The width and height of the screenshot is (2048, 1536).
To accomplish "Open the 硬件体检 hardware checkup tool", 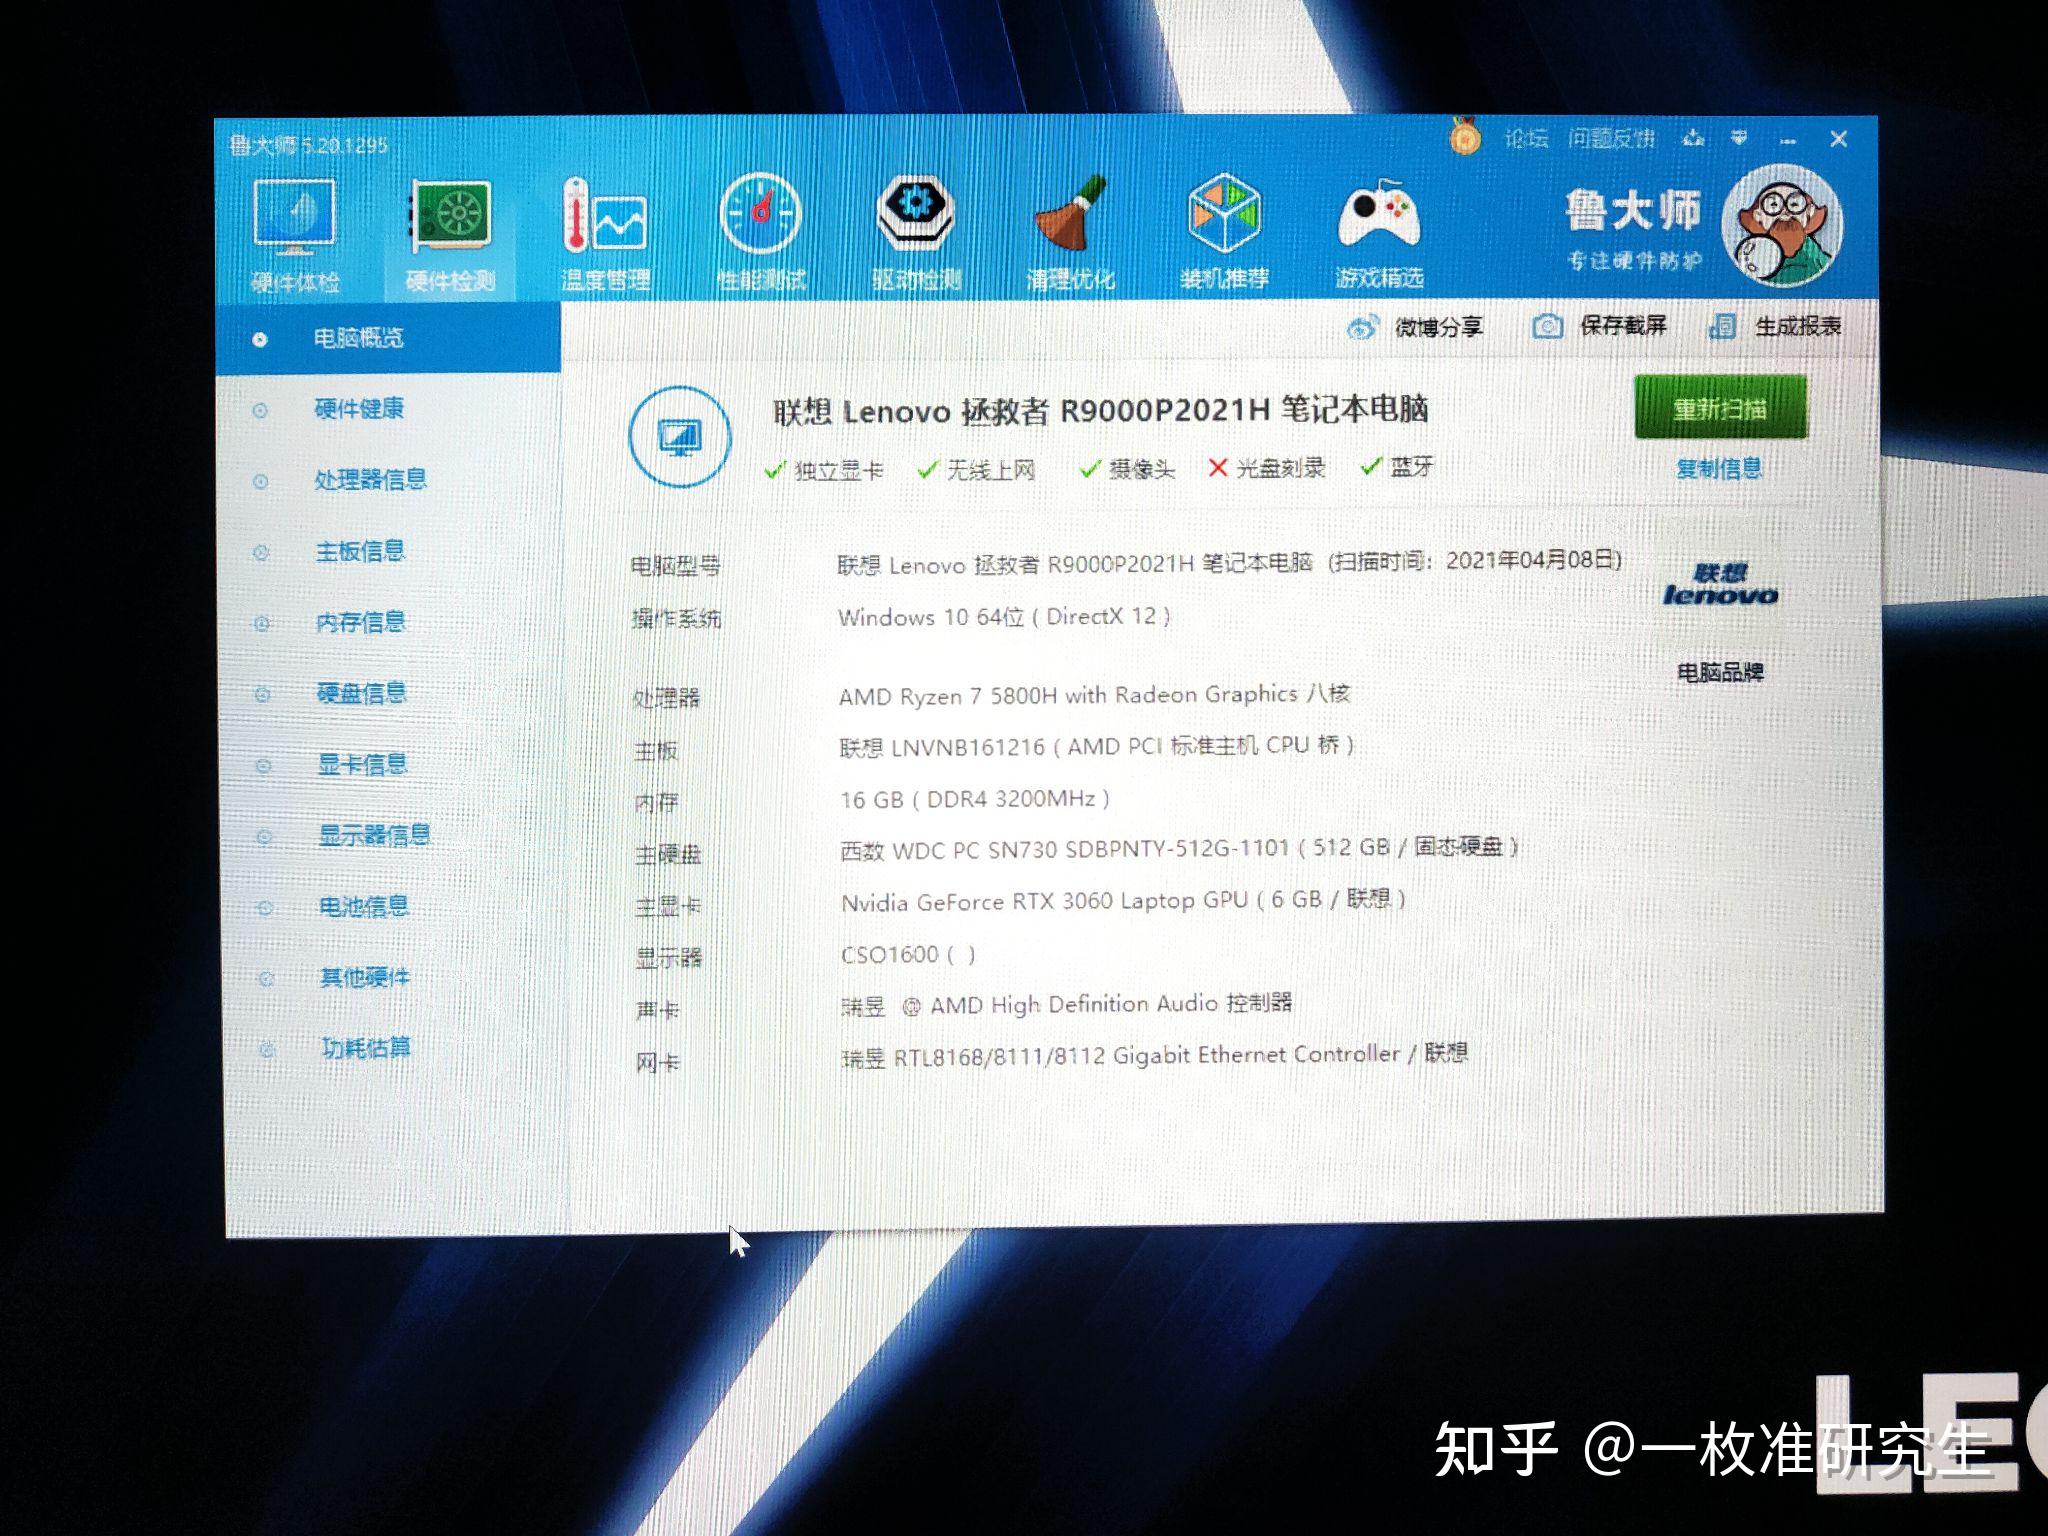I will pos(295,237).
